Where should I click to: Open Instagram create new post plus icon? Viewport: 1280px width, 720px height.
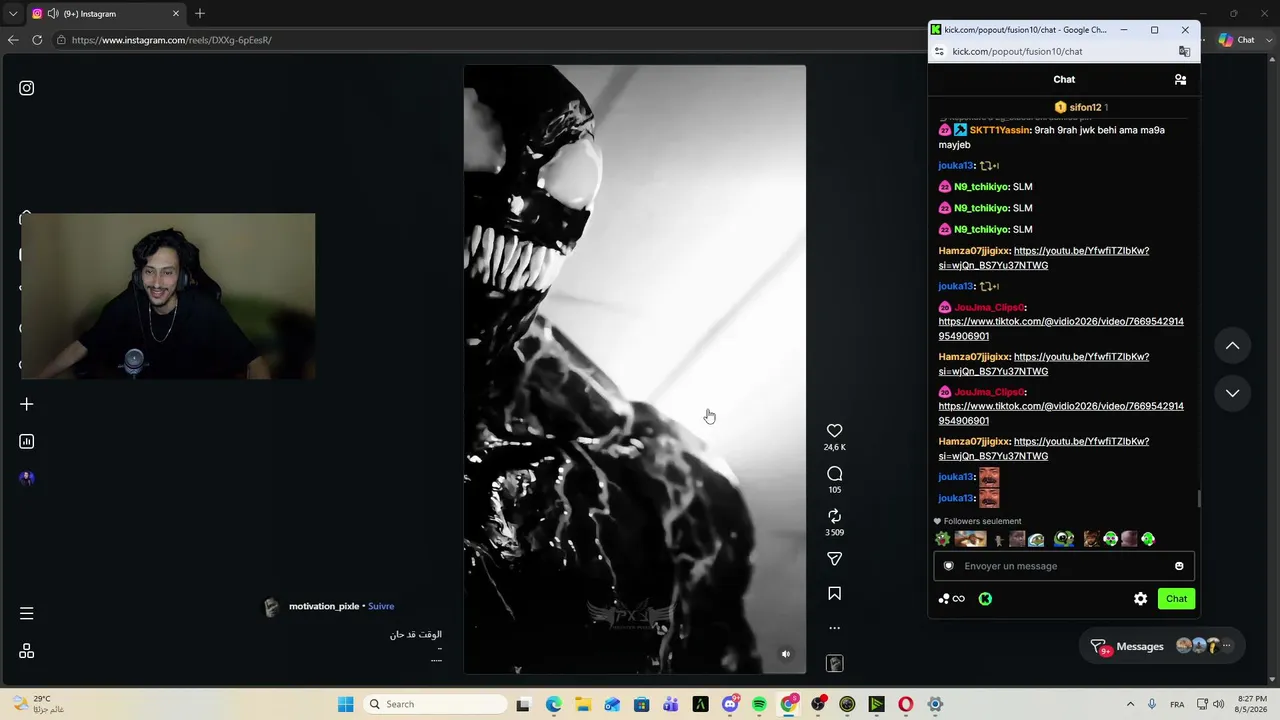point(27,404)
